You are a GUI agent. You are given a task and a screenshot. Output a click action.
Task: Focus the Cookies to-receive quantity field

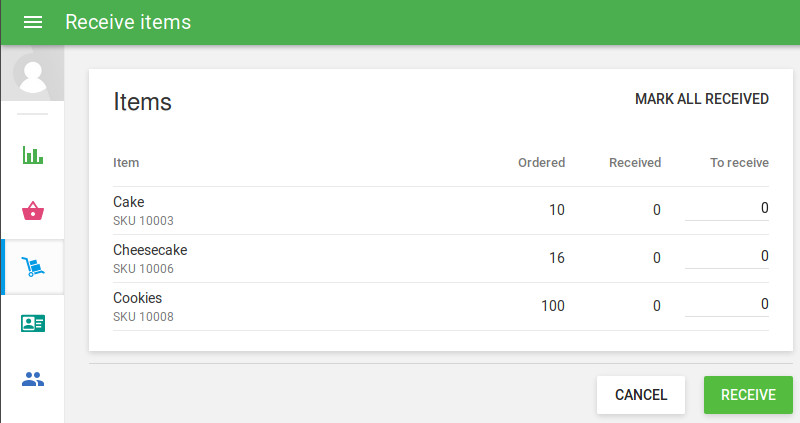coord(727,304)
